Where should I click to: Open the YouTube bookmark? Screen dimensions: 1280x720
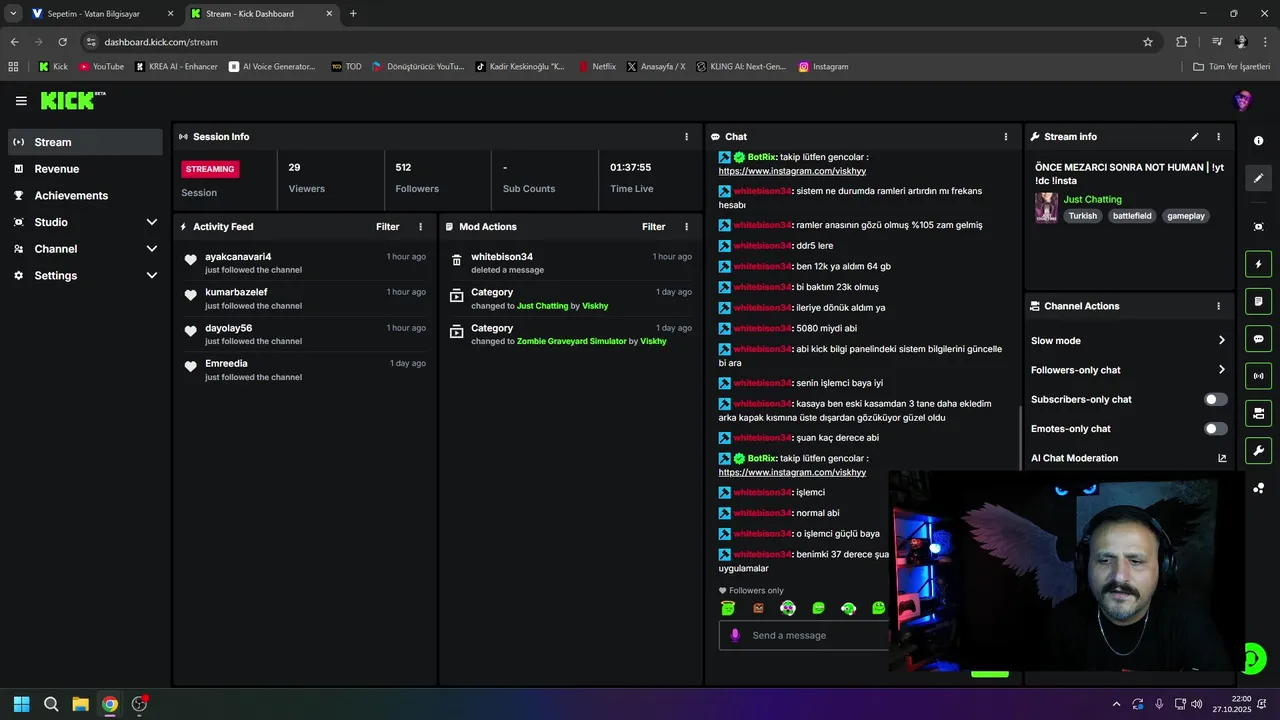[101, 67]
